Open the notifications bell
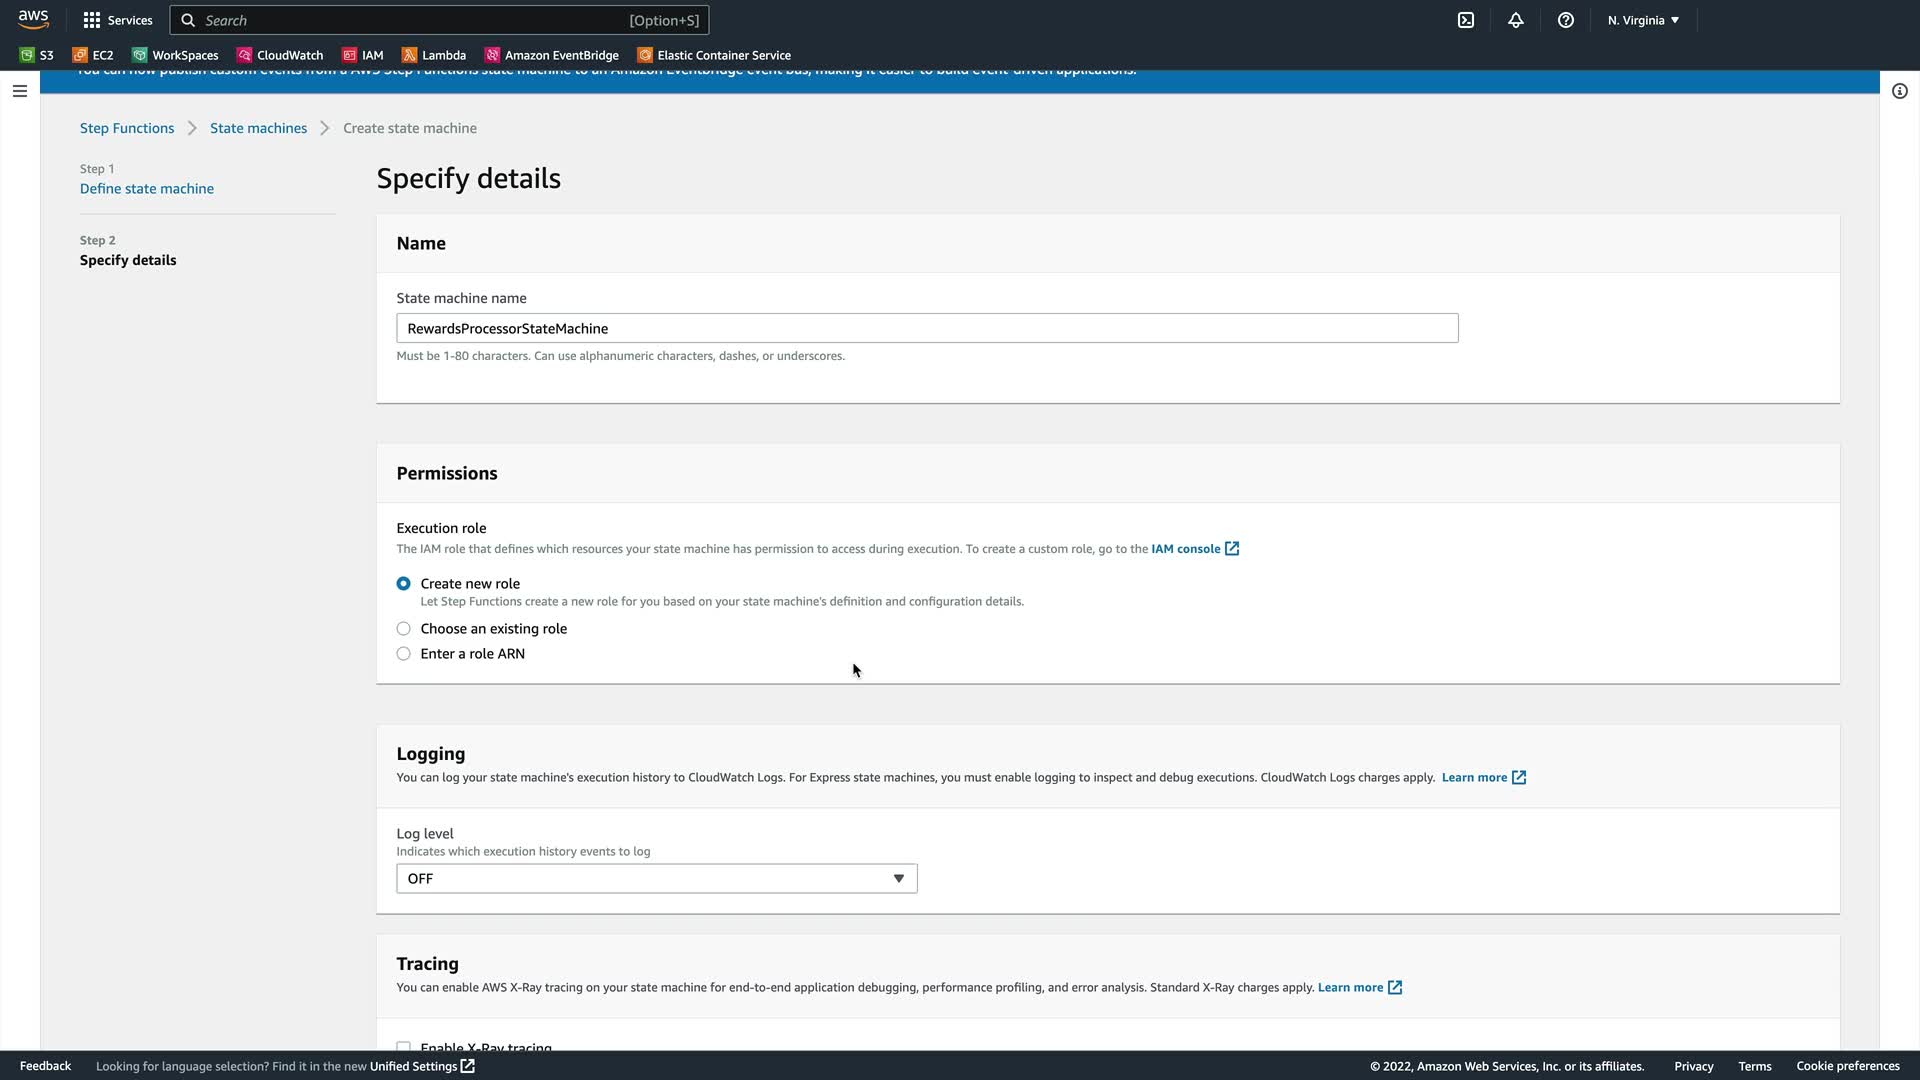 pos(1516,20)
